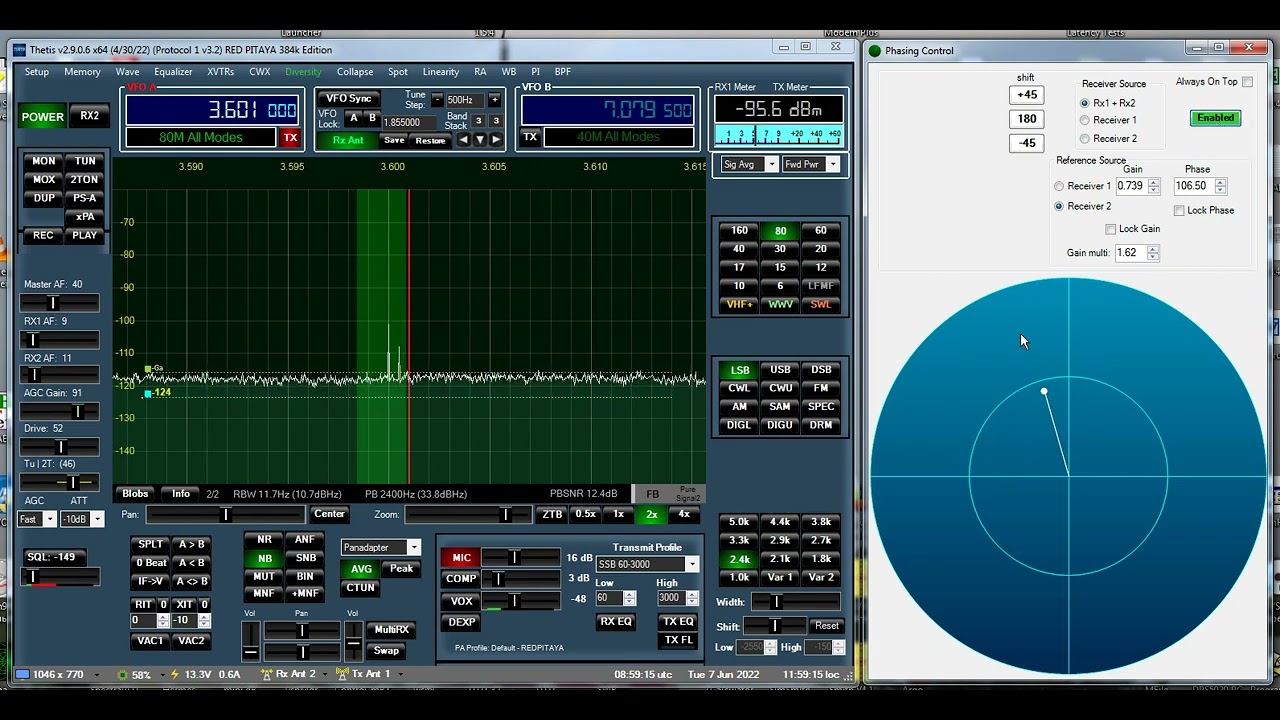This screenshot has height=720, width=1280.
Task: Click the CPU usage chip icon
Action: click(x=122, y=675)
